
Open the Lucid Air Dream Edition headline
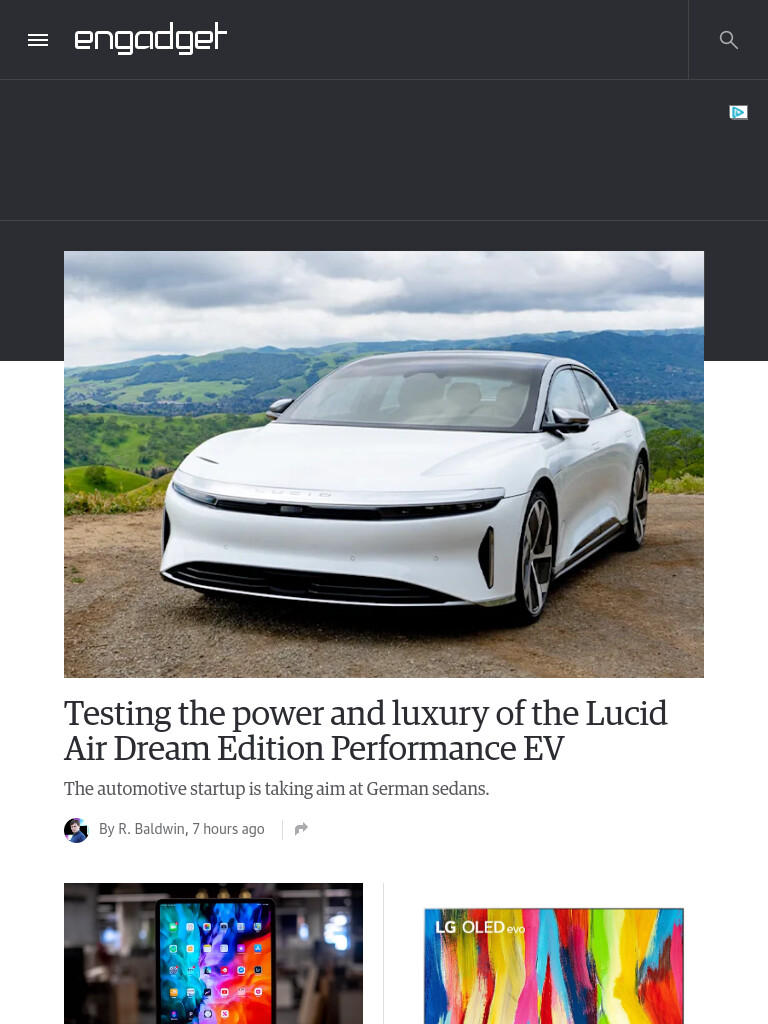tap(366, 730)
